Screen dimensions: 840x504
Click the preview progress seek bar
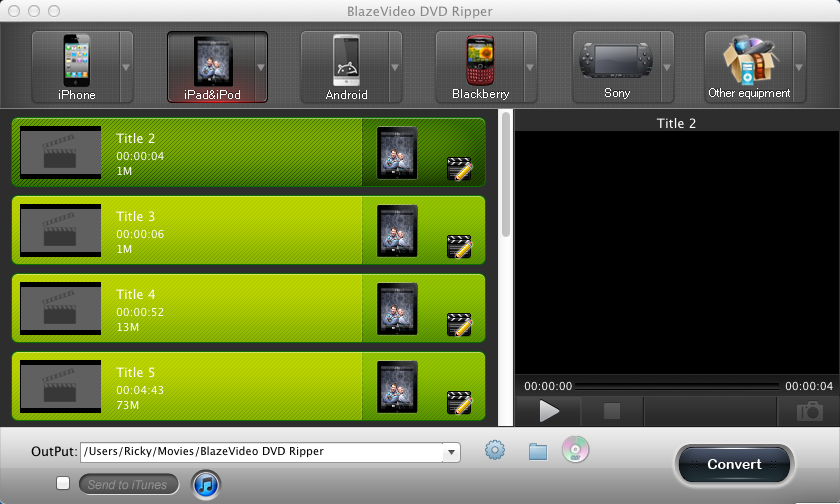click(677, 386)
